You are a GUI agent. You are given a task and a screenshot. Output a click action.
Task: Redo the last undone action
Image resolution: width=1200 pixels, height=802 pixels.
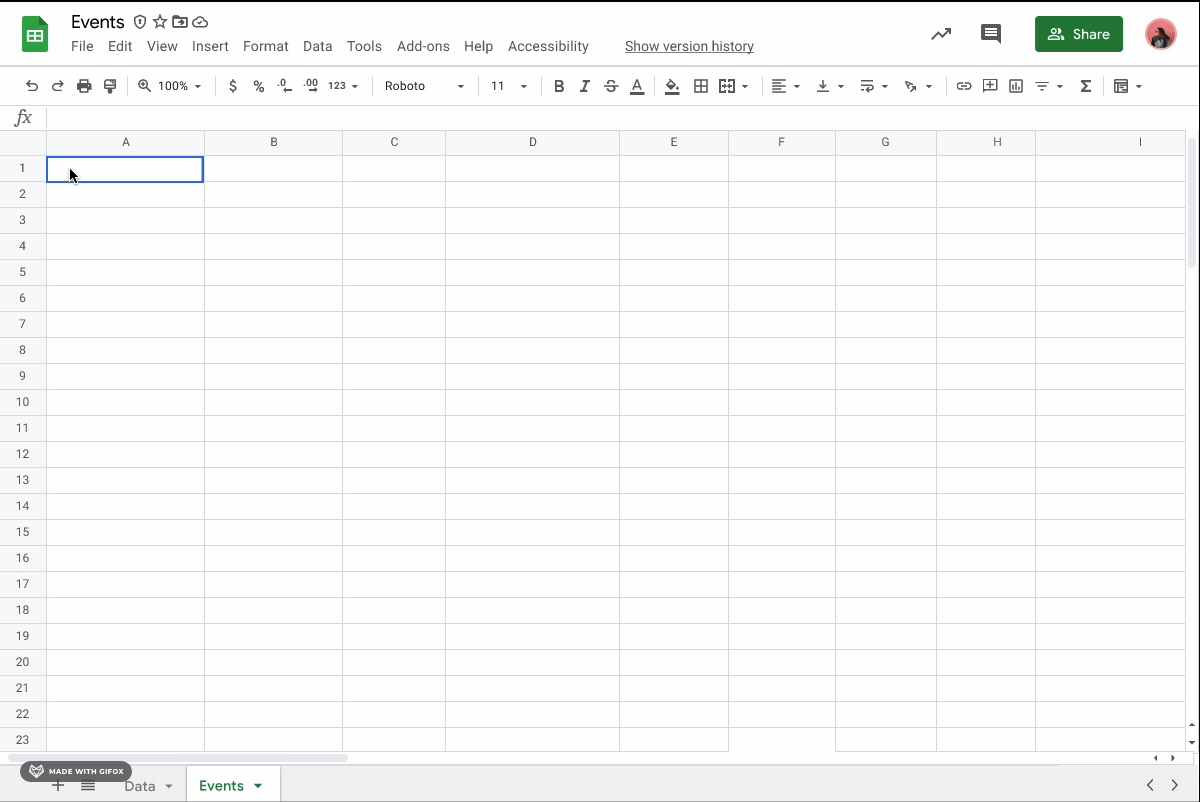[x=58, y=86]
